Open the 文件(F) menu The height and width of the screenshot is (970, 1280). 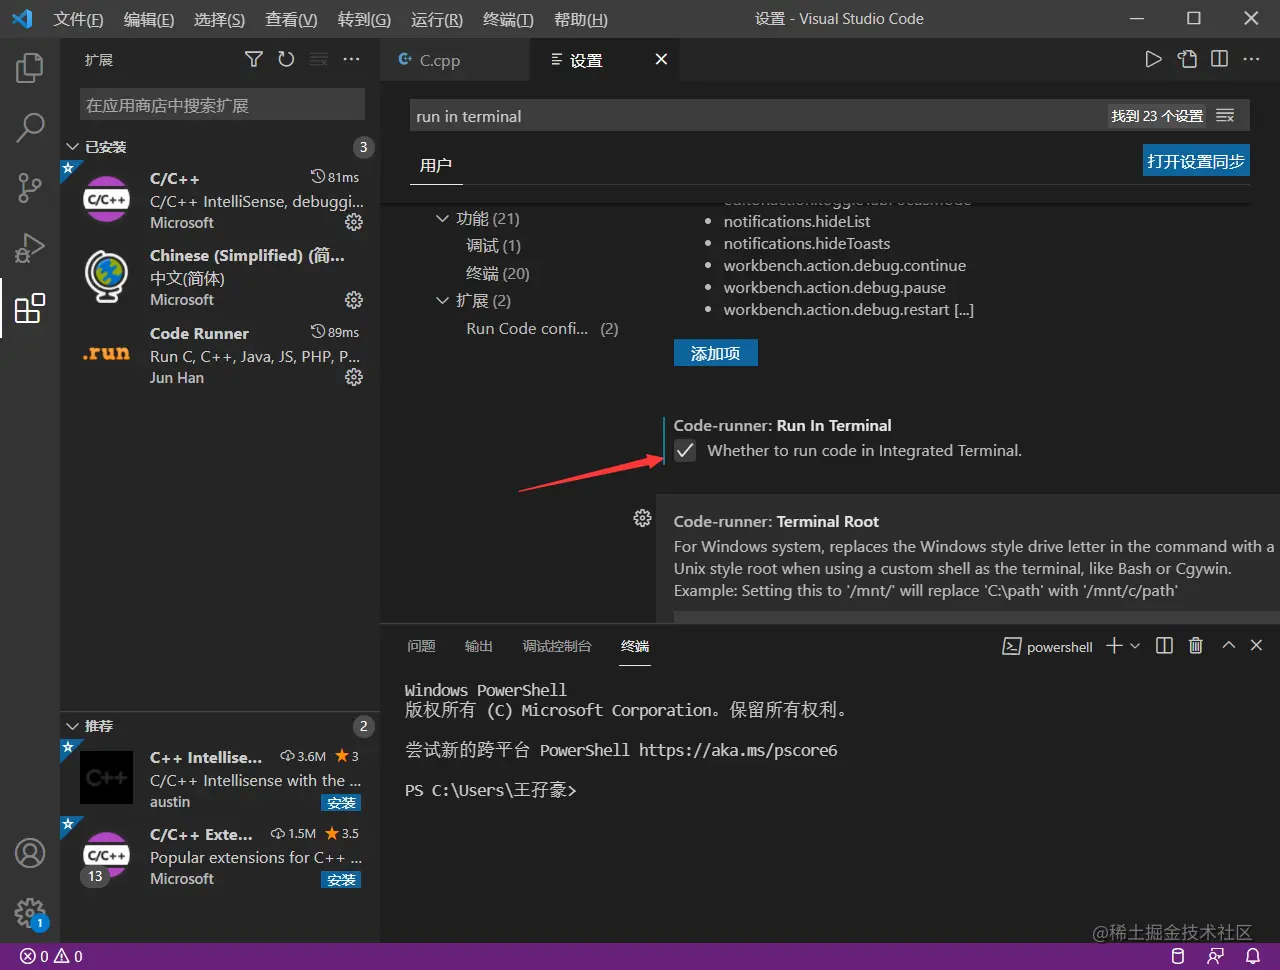point(78,19)
